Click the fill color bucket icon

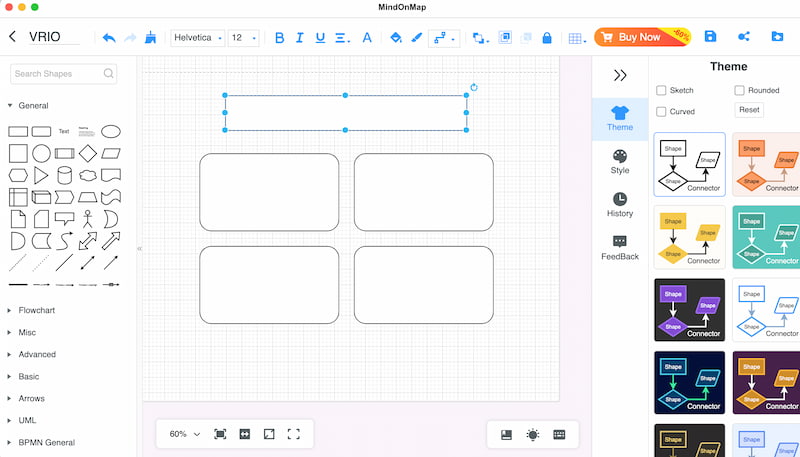pyautogui.click(x=395, y=38)
